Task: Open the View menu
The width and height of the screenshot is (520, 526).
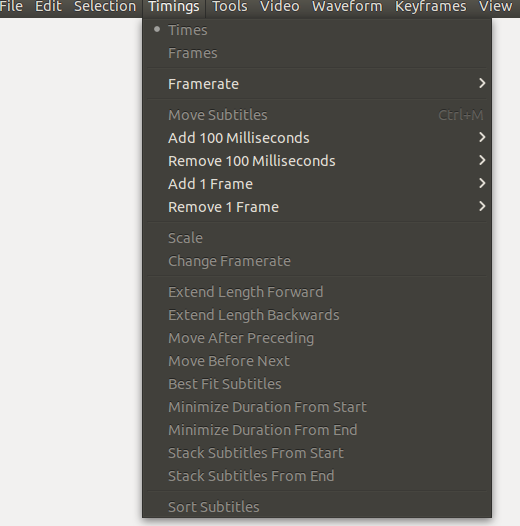Action: pyautogui.click(x=496, y=6)
